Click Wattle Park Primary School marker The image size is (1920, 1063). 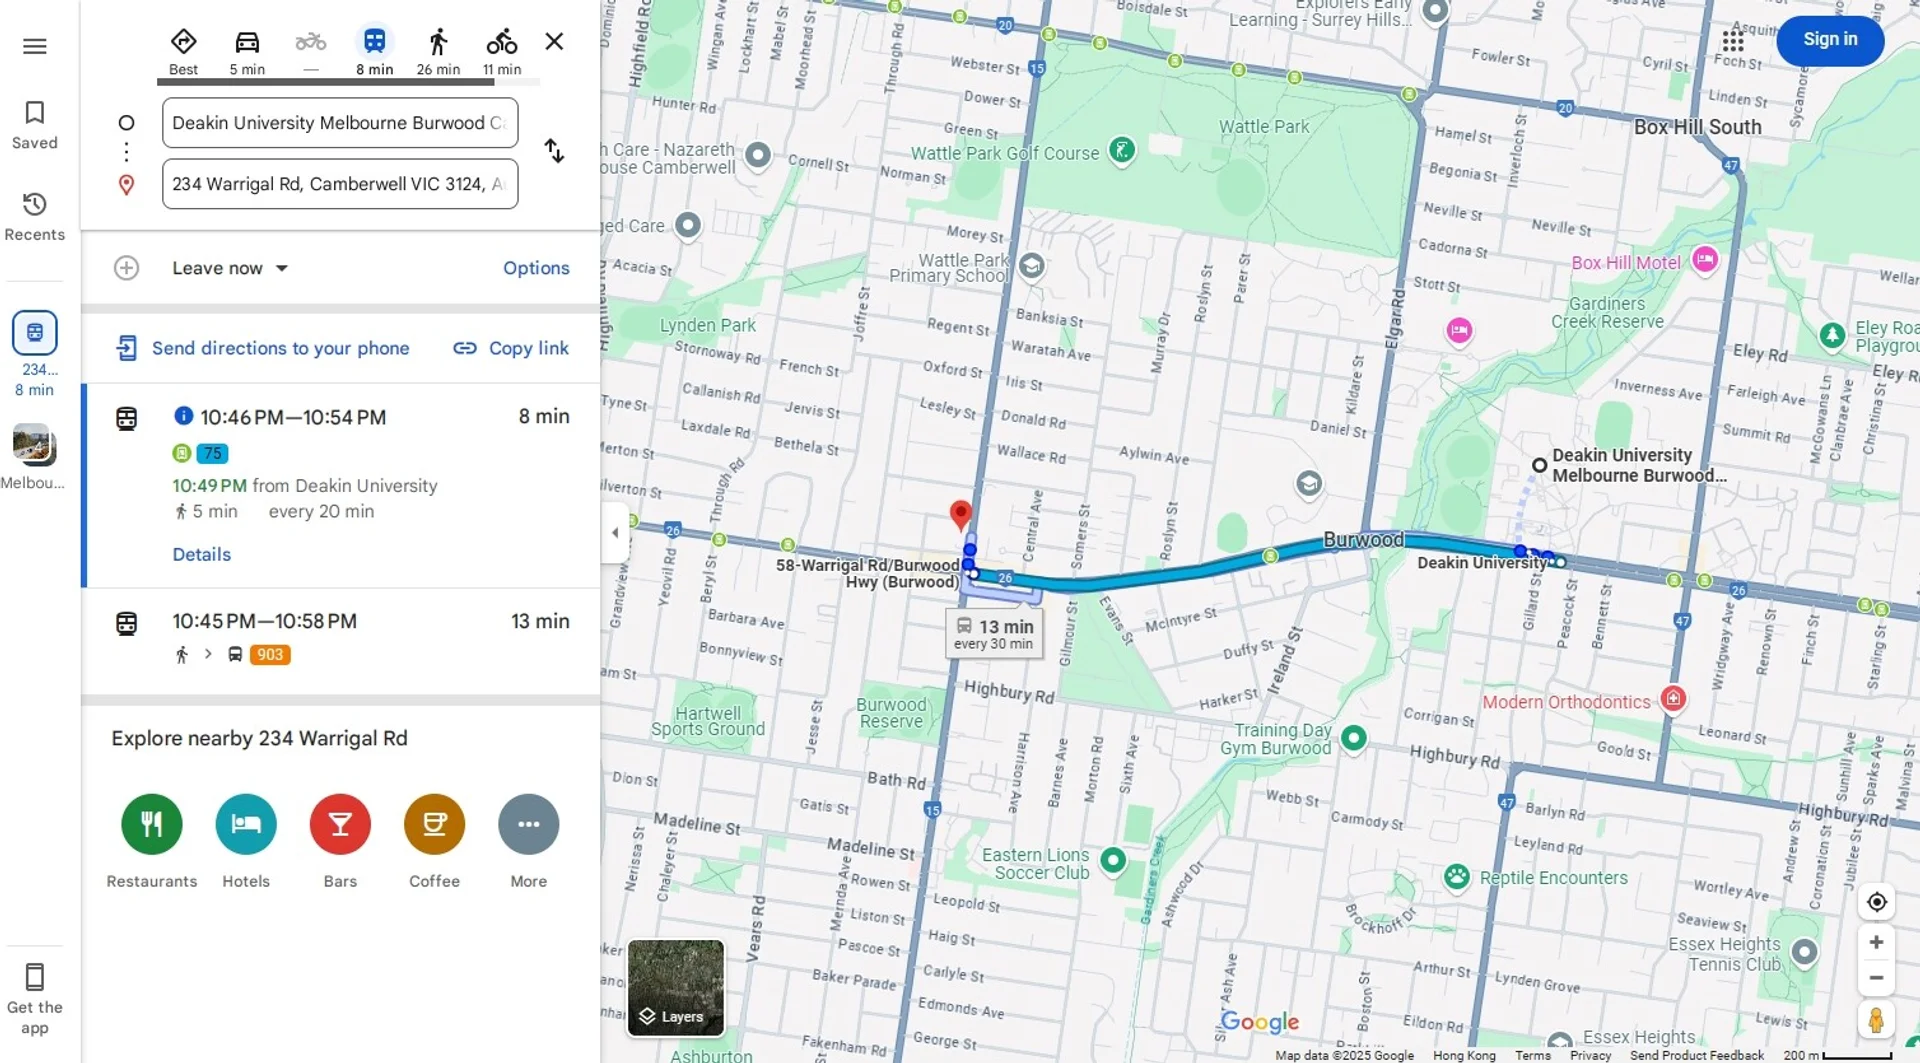[1032, 266]
